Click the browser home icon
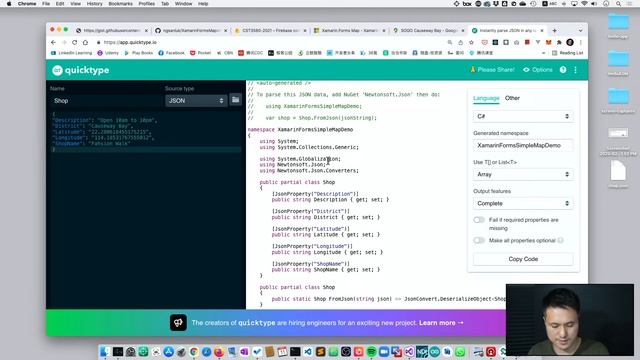Image resolution: width=640 pixels, height=360 pixels. 85,42
